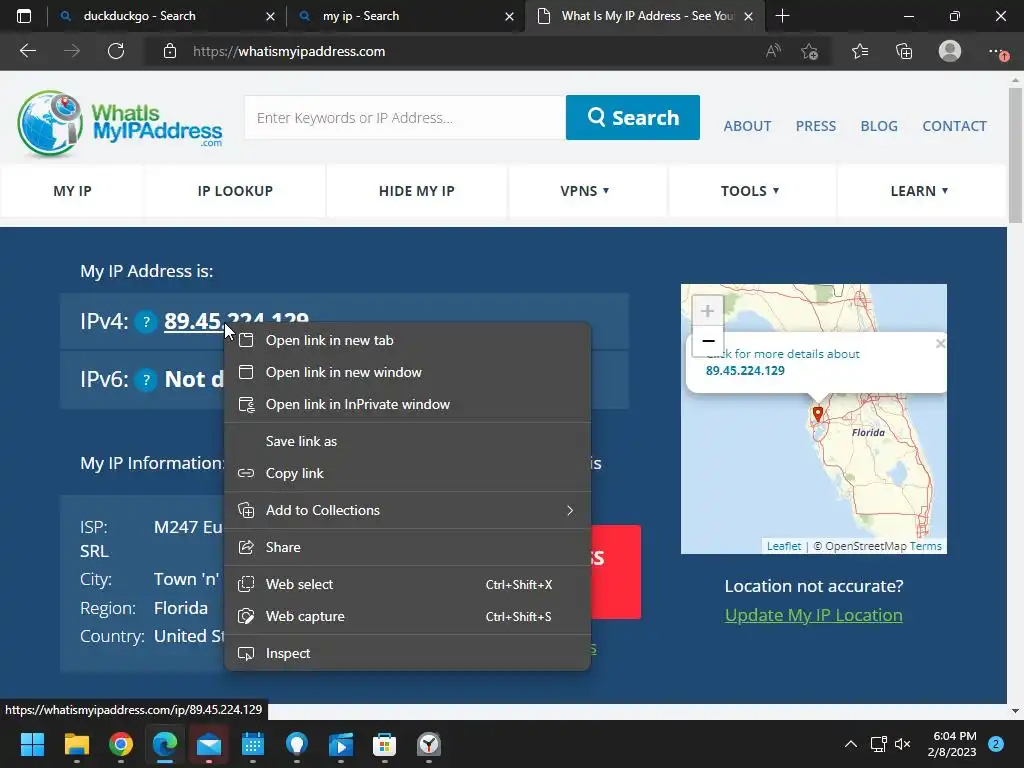Open MY IP navigation item
The height and width of the screenshot is (768, 1024).
pos(72,191)
